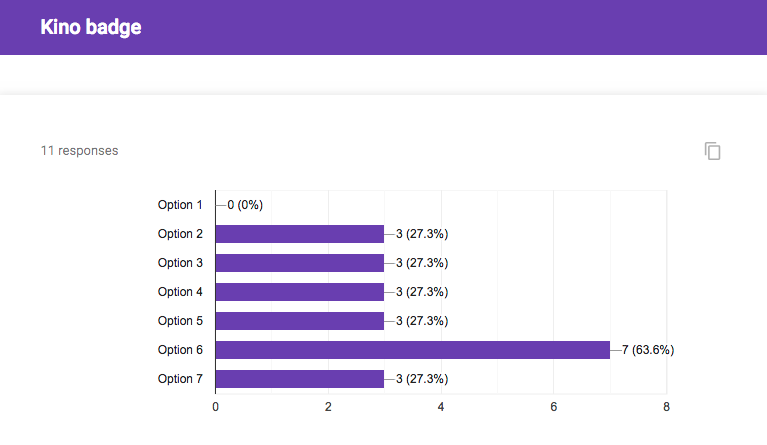Select the Option 2 bar
Screen dimensions: 767x445
click(300, 234)
